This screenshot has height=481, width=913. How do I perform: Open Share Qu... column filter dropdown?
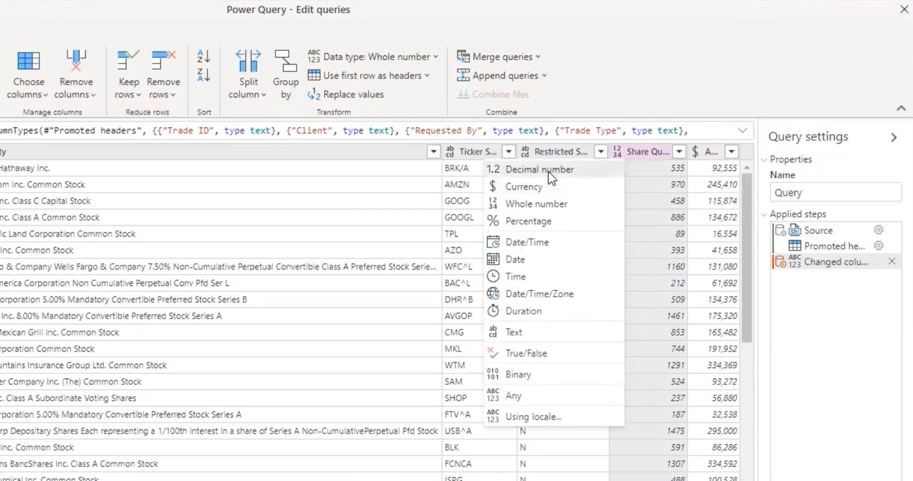pyautogui.click(x=679, y=151)
